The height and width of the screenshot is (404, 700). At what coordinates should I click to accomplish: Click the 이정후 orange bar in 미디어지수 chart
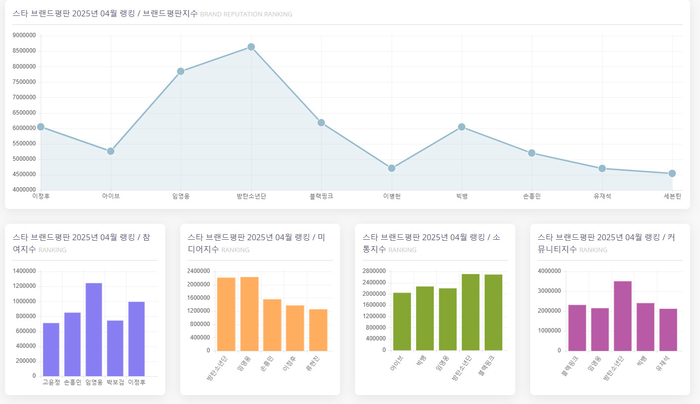click(295, 328)
